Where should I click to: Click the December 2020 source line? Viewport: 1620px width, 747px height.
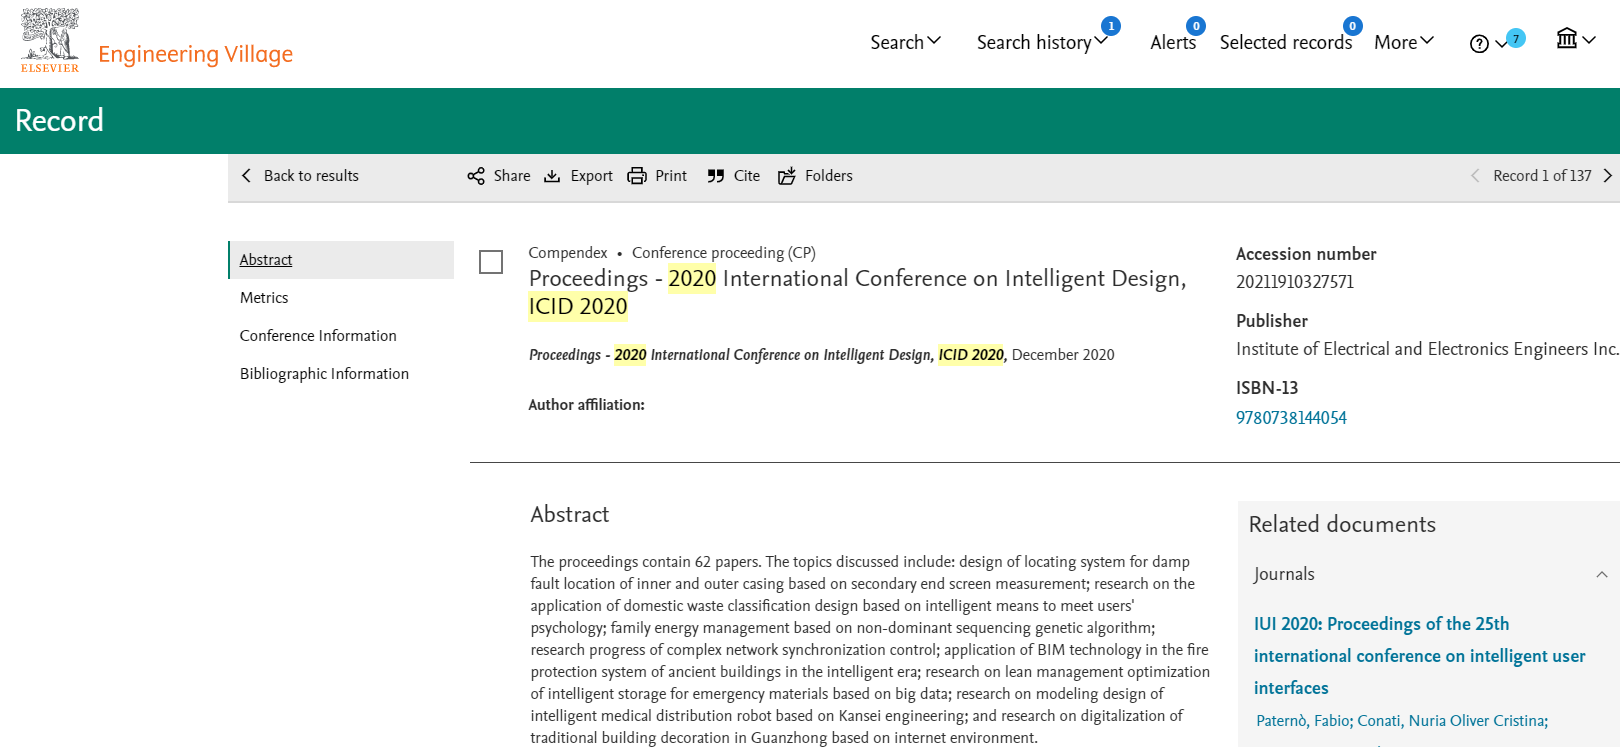[1063, 355]
